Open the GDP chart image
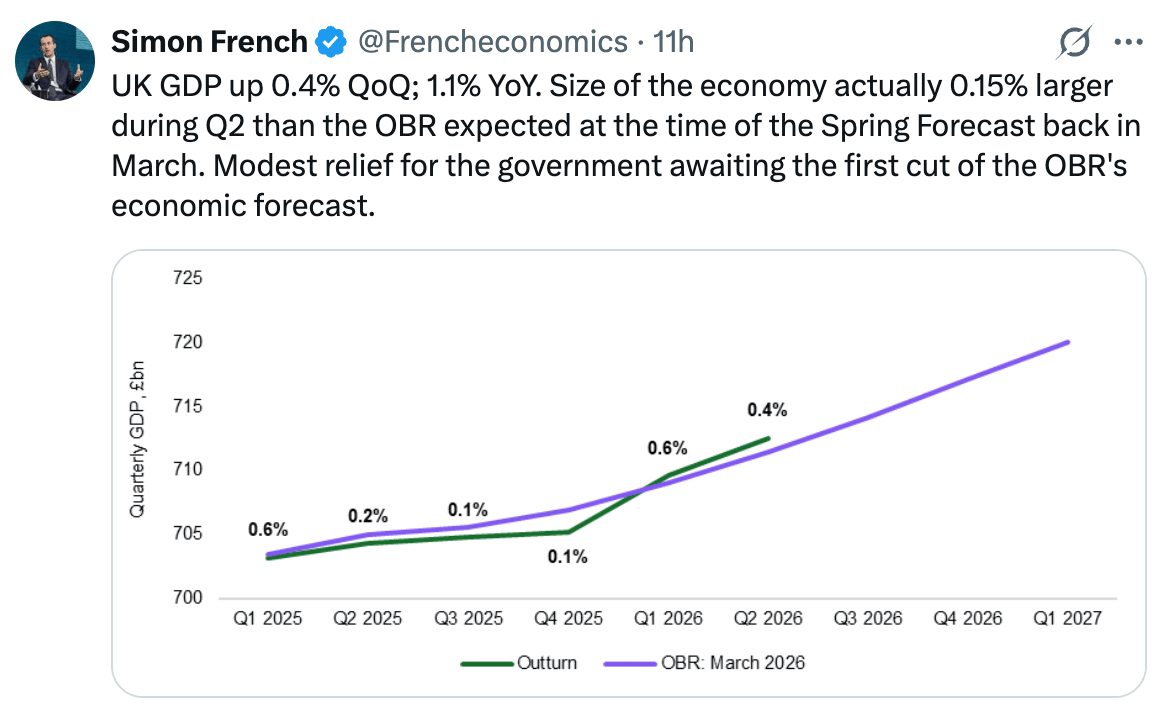This screenshot has height=708, width=1170. click(x=628, y=474)
